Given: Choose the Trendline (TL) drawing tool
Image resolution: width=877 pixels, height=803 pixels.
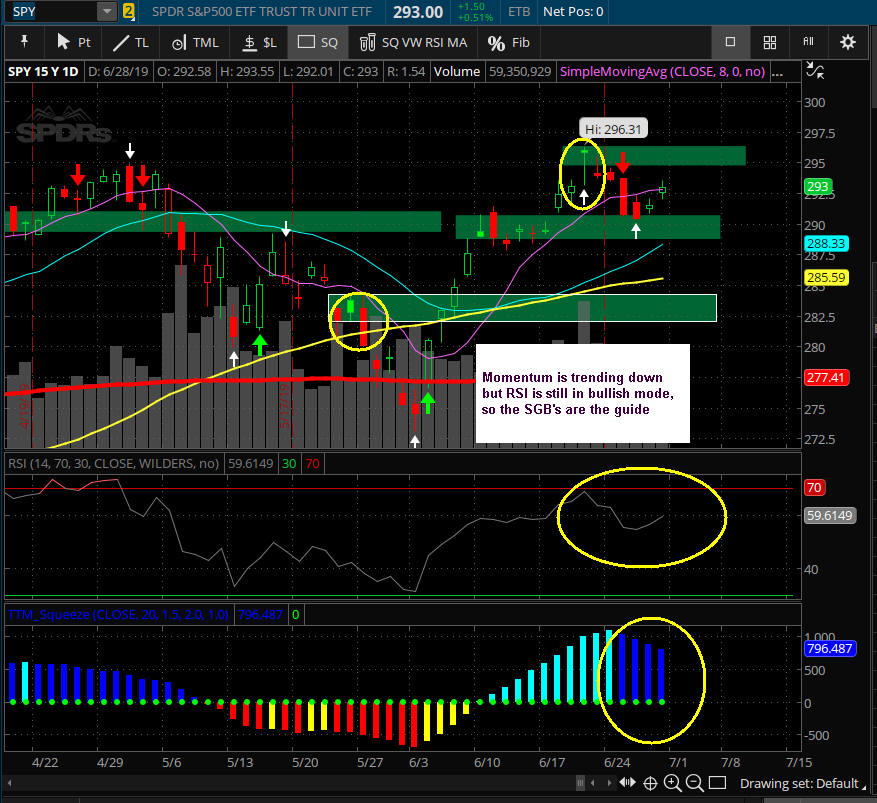Looking at the screenshot, I should [x=130, y=42].
